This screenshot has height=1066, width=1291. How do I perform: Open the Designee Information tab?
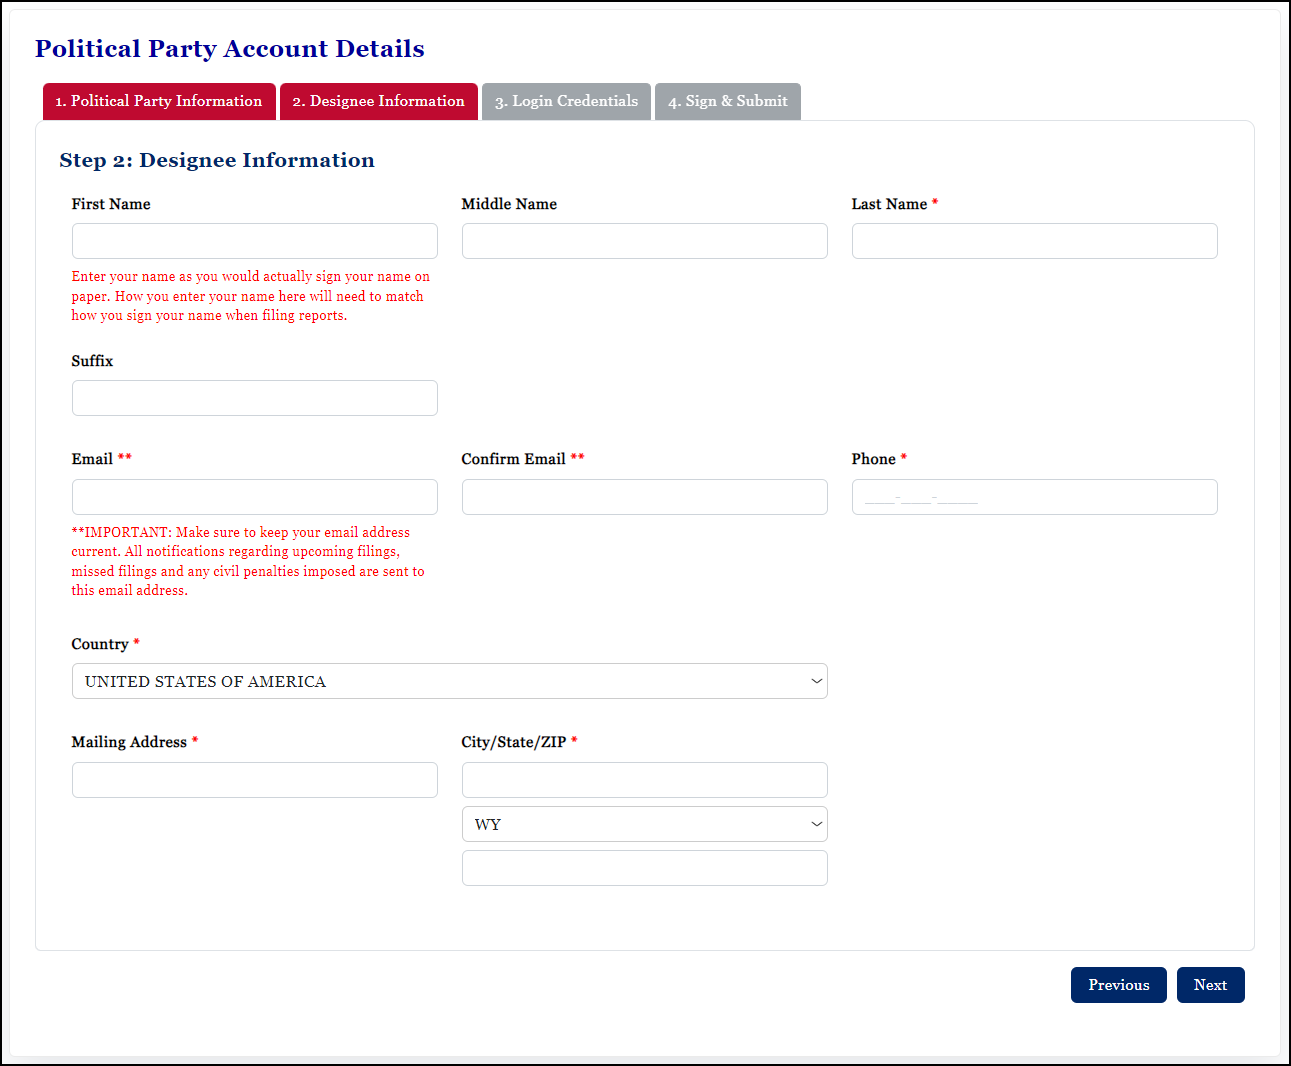tap(378, 101)
